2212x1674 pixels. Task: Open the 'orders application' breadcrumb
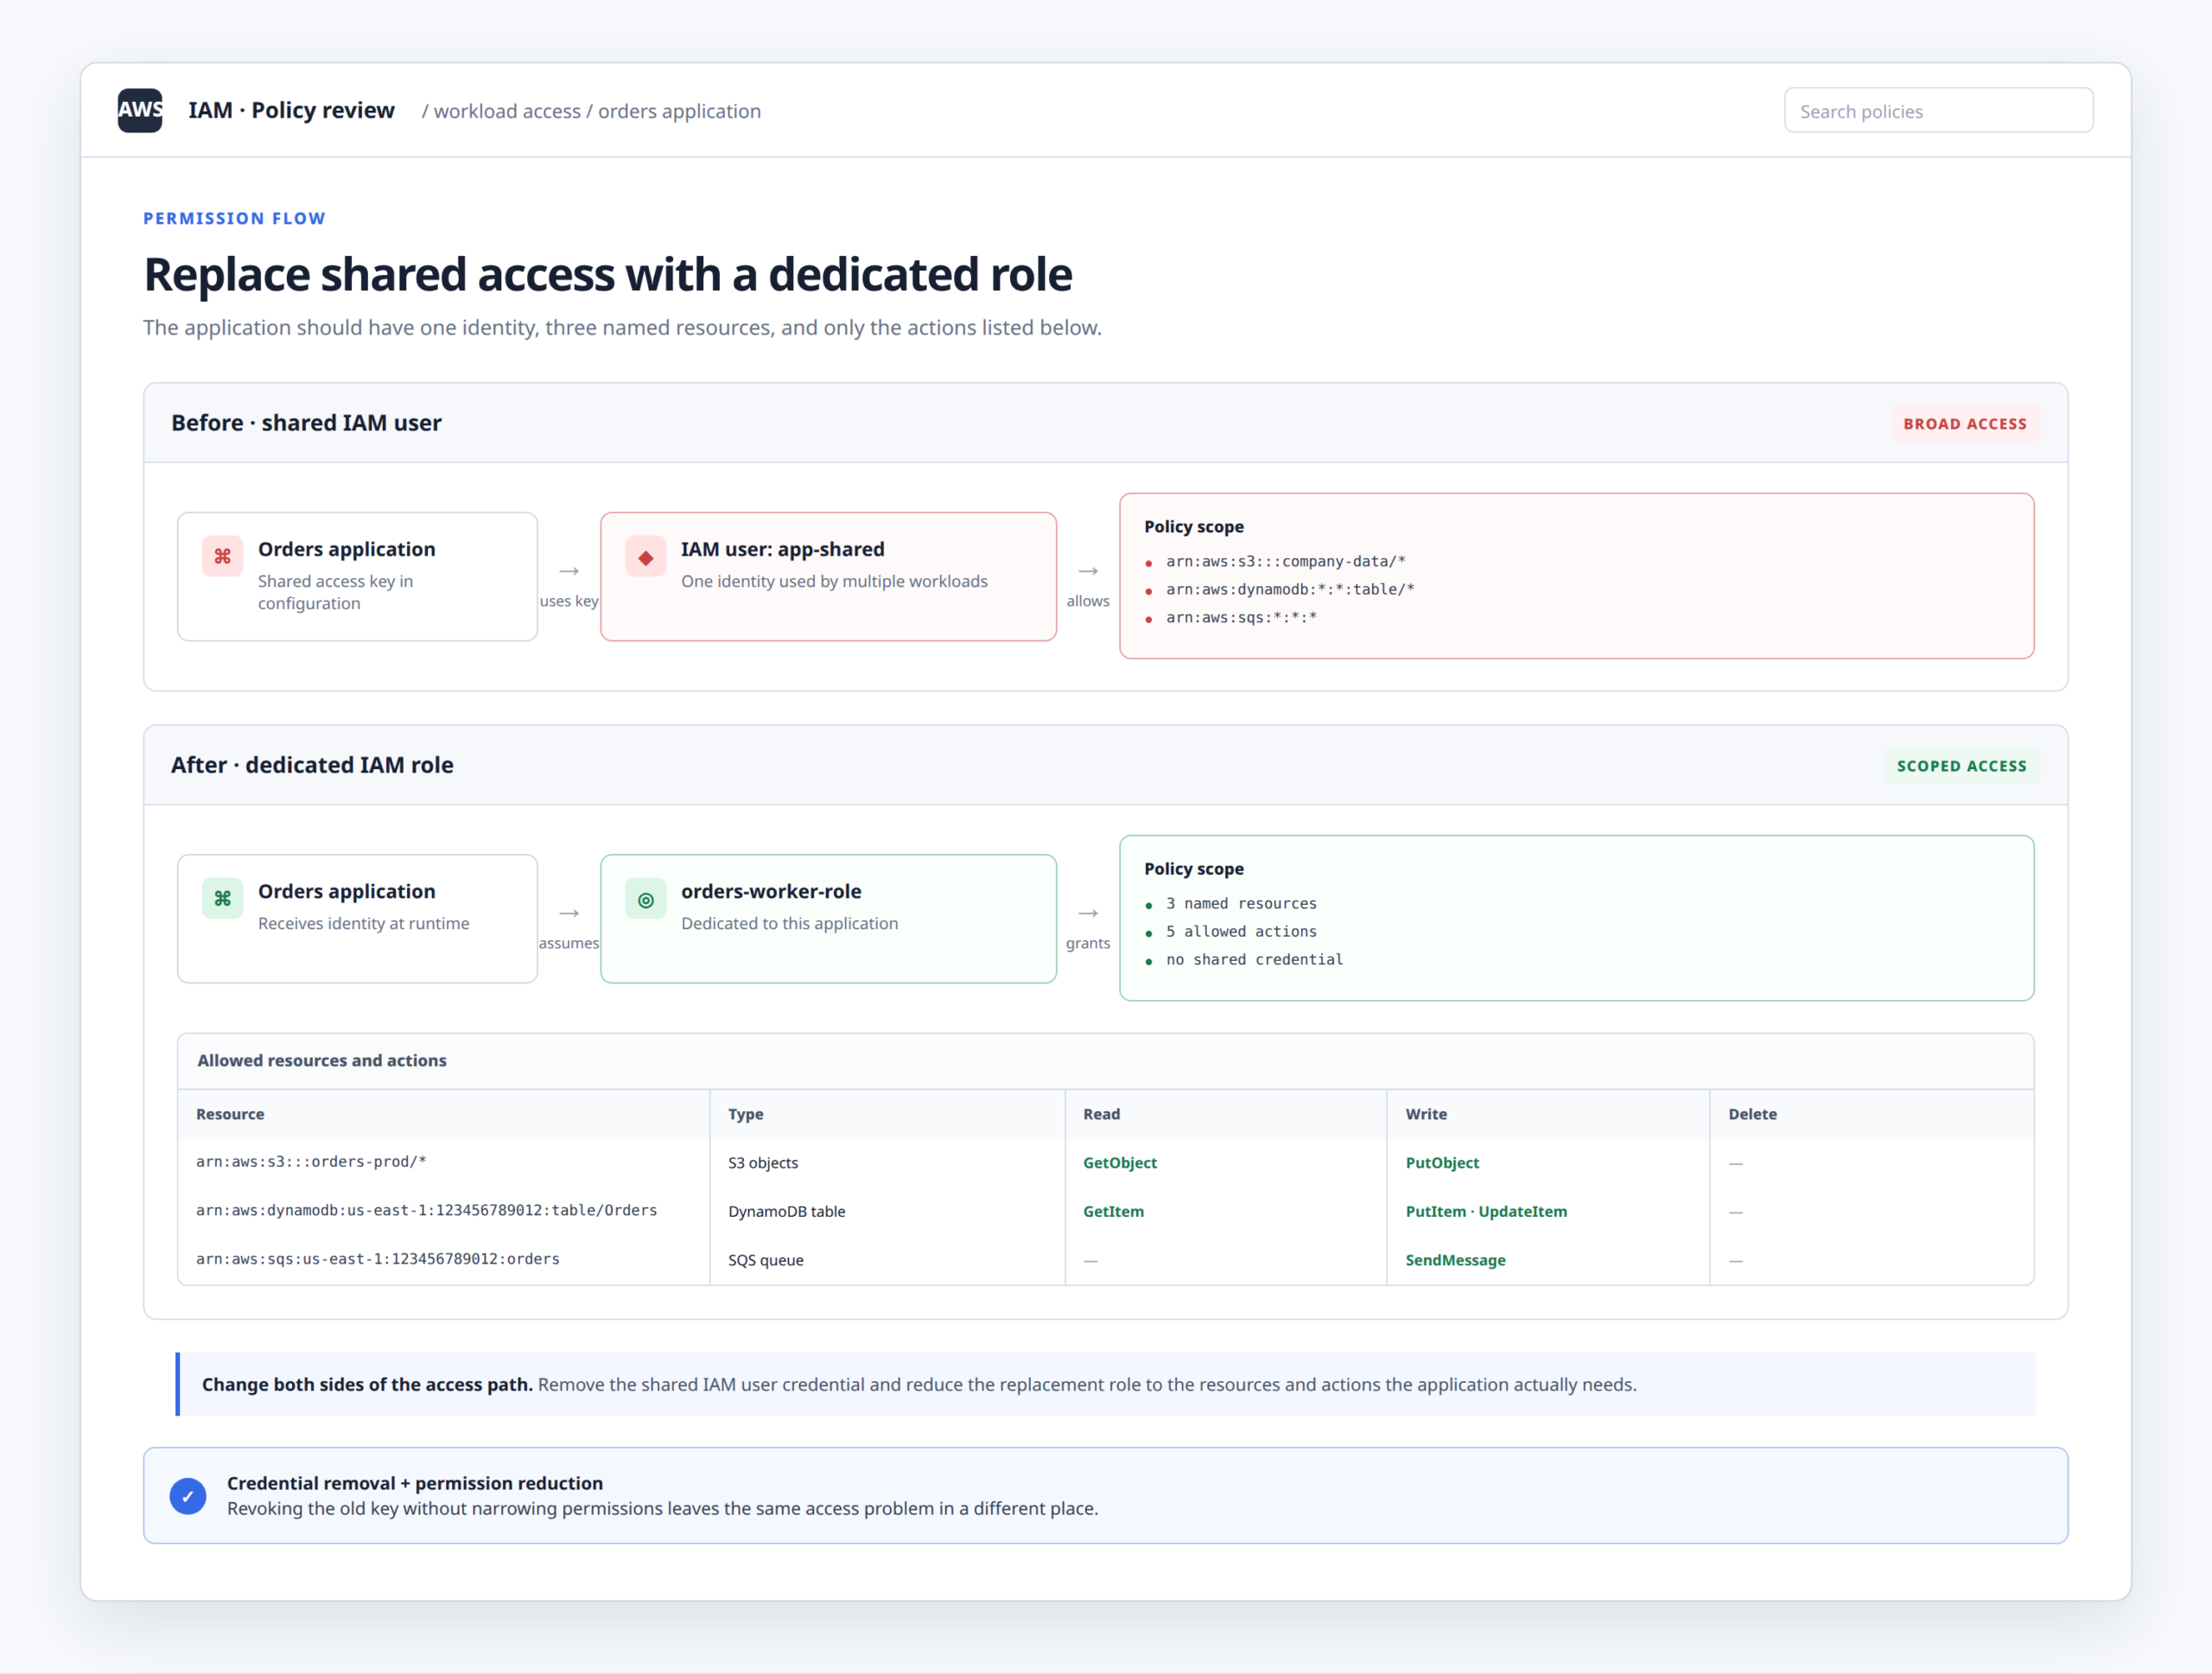[679, 111]
